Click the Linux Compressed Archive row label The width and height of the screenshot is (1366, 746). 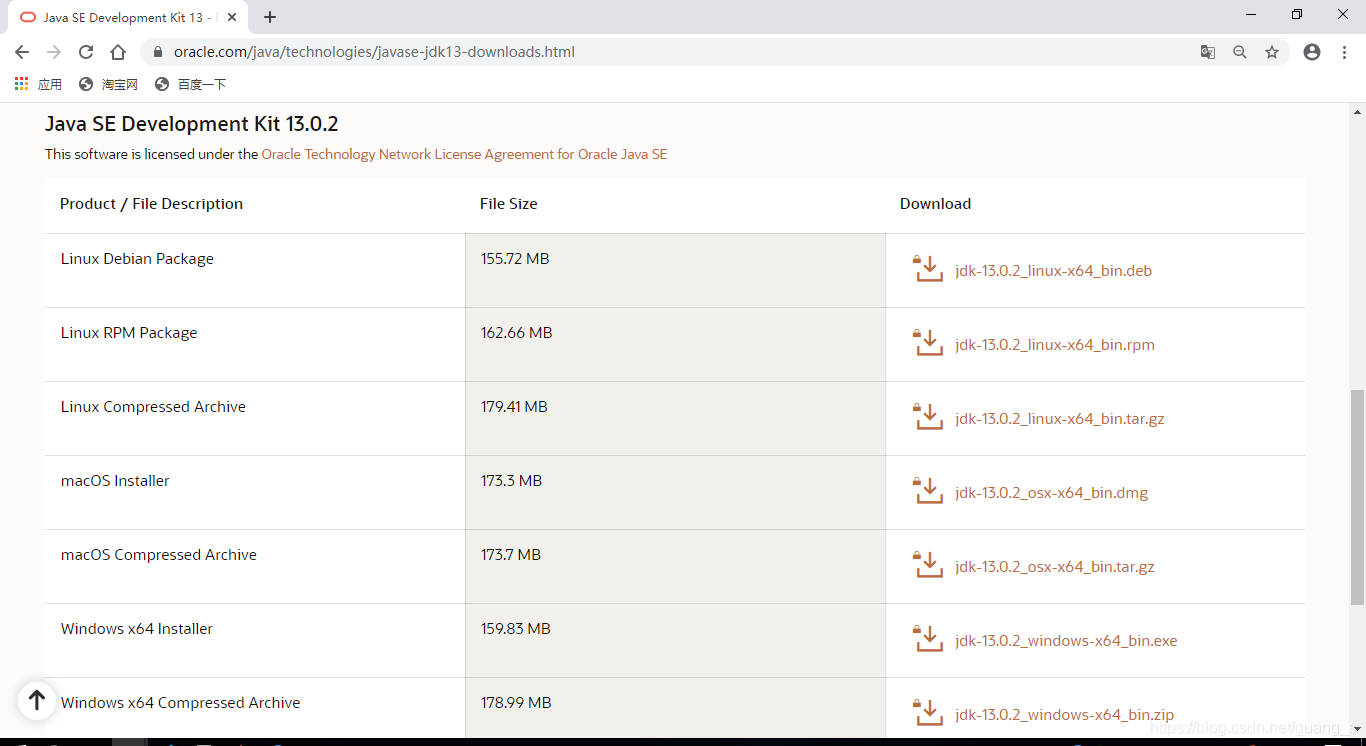(x=153, y=407)
